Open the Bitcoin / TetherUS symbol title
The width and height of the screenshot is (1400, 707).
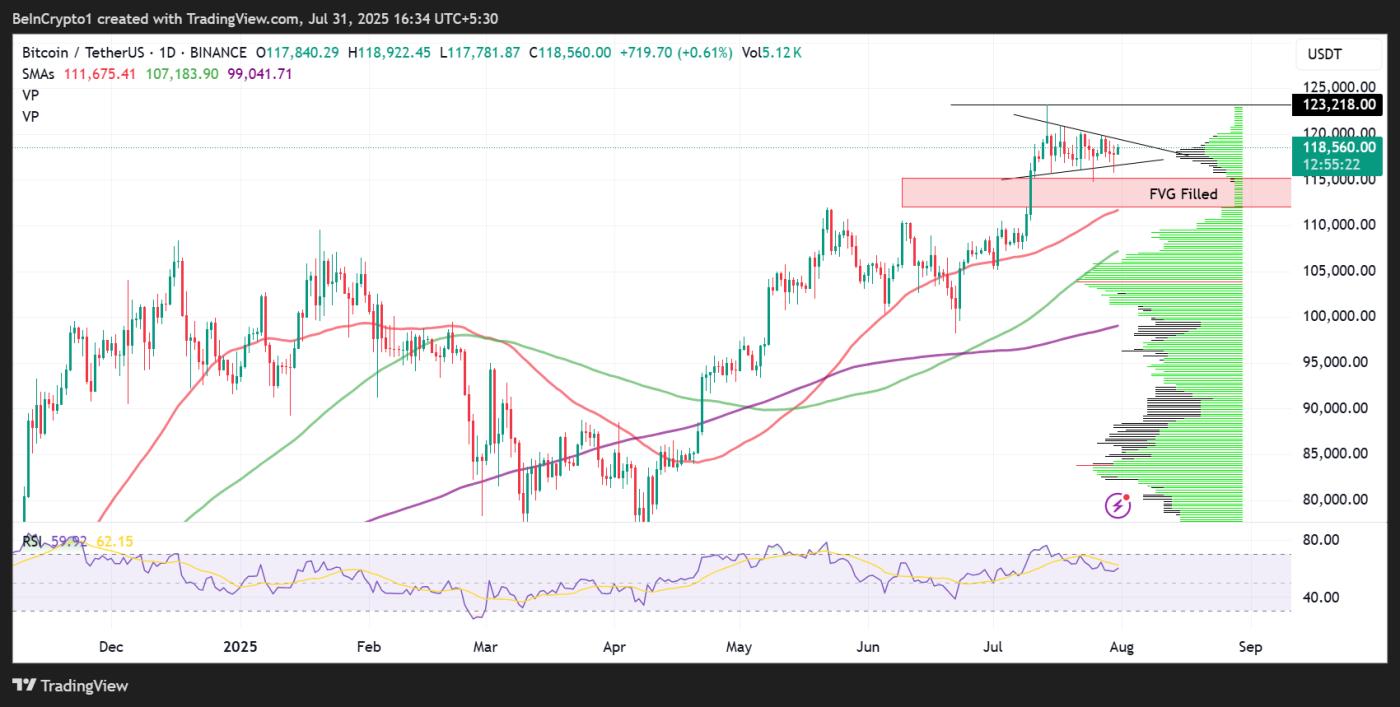pyautogui.click(x=85, y=52)
